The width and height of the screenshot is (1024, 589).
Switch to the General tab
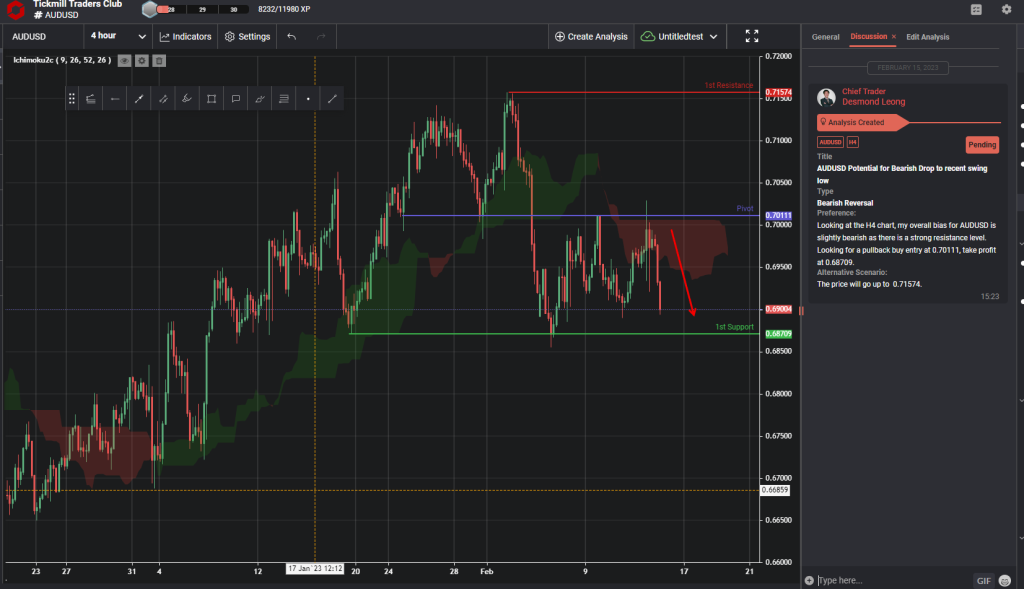[825, 37]
